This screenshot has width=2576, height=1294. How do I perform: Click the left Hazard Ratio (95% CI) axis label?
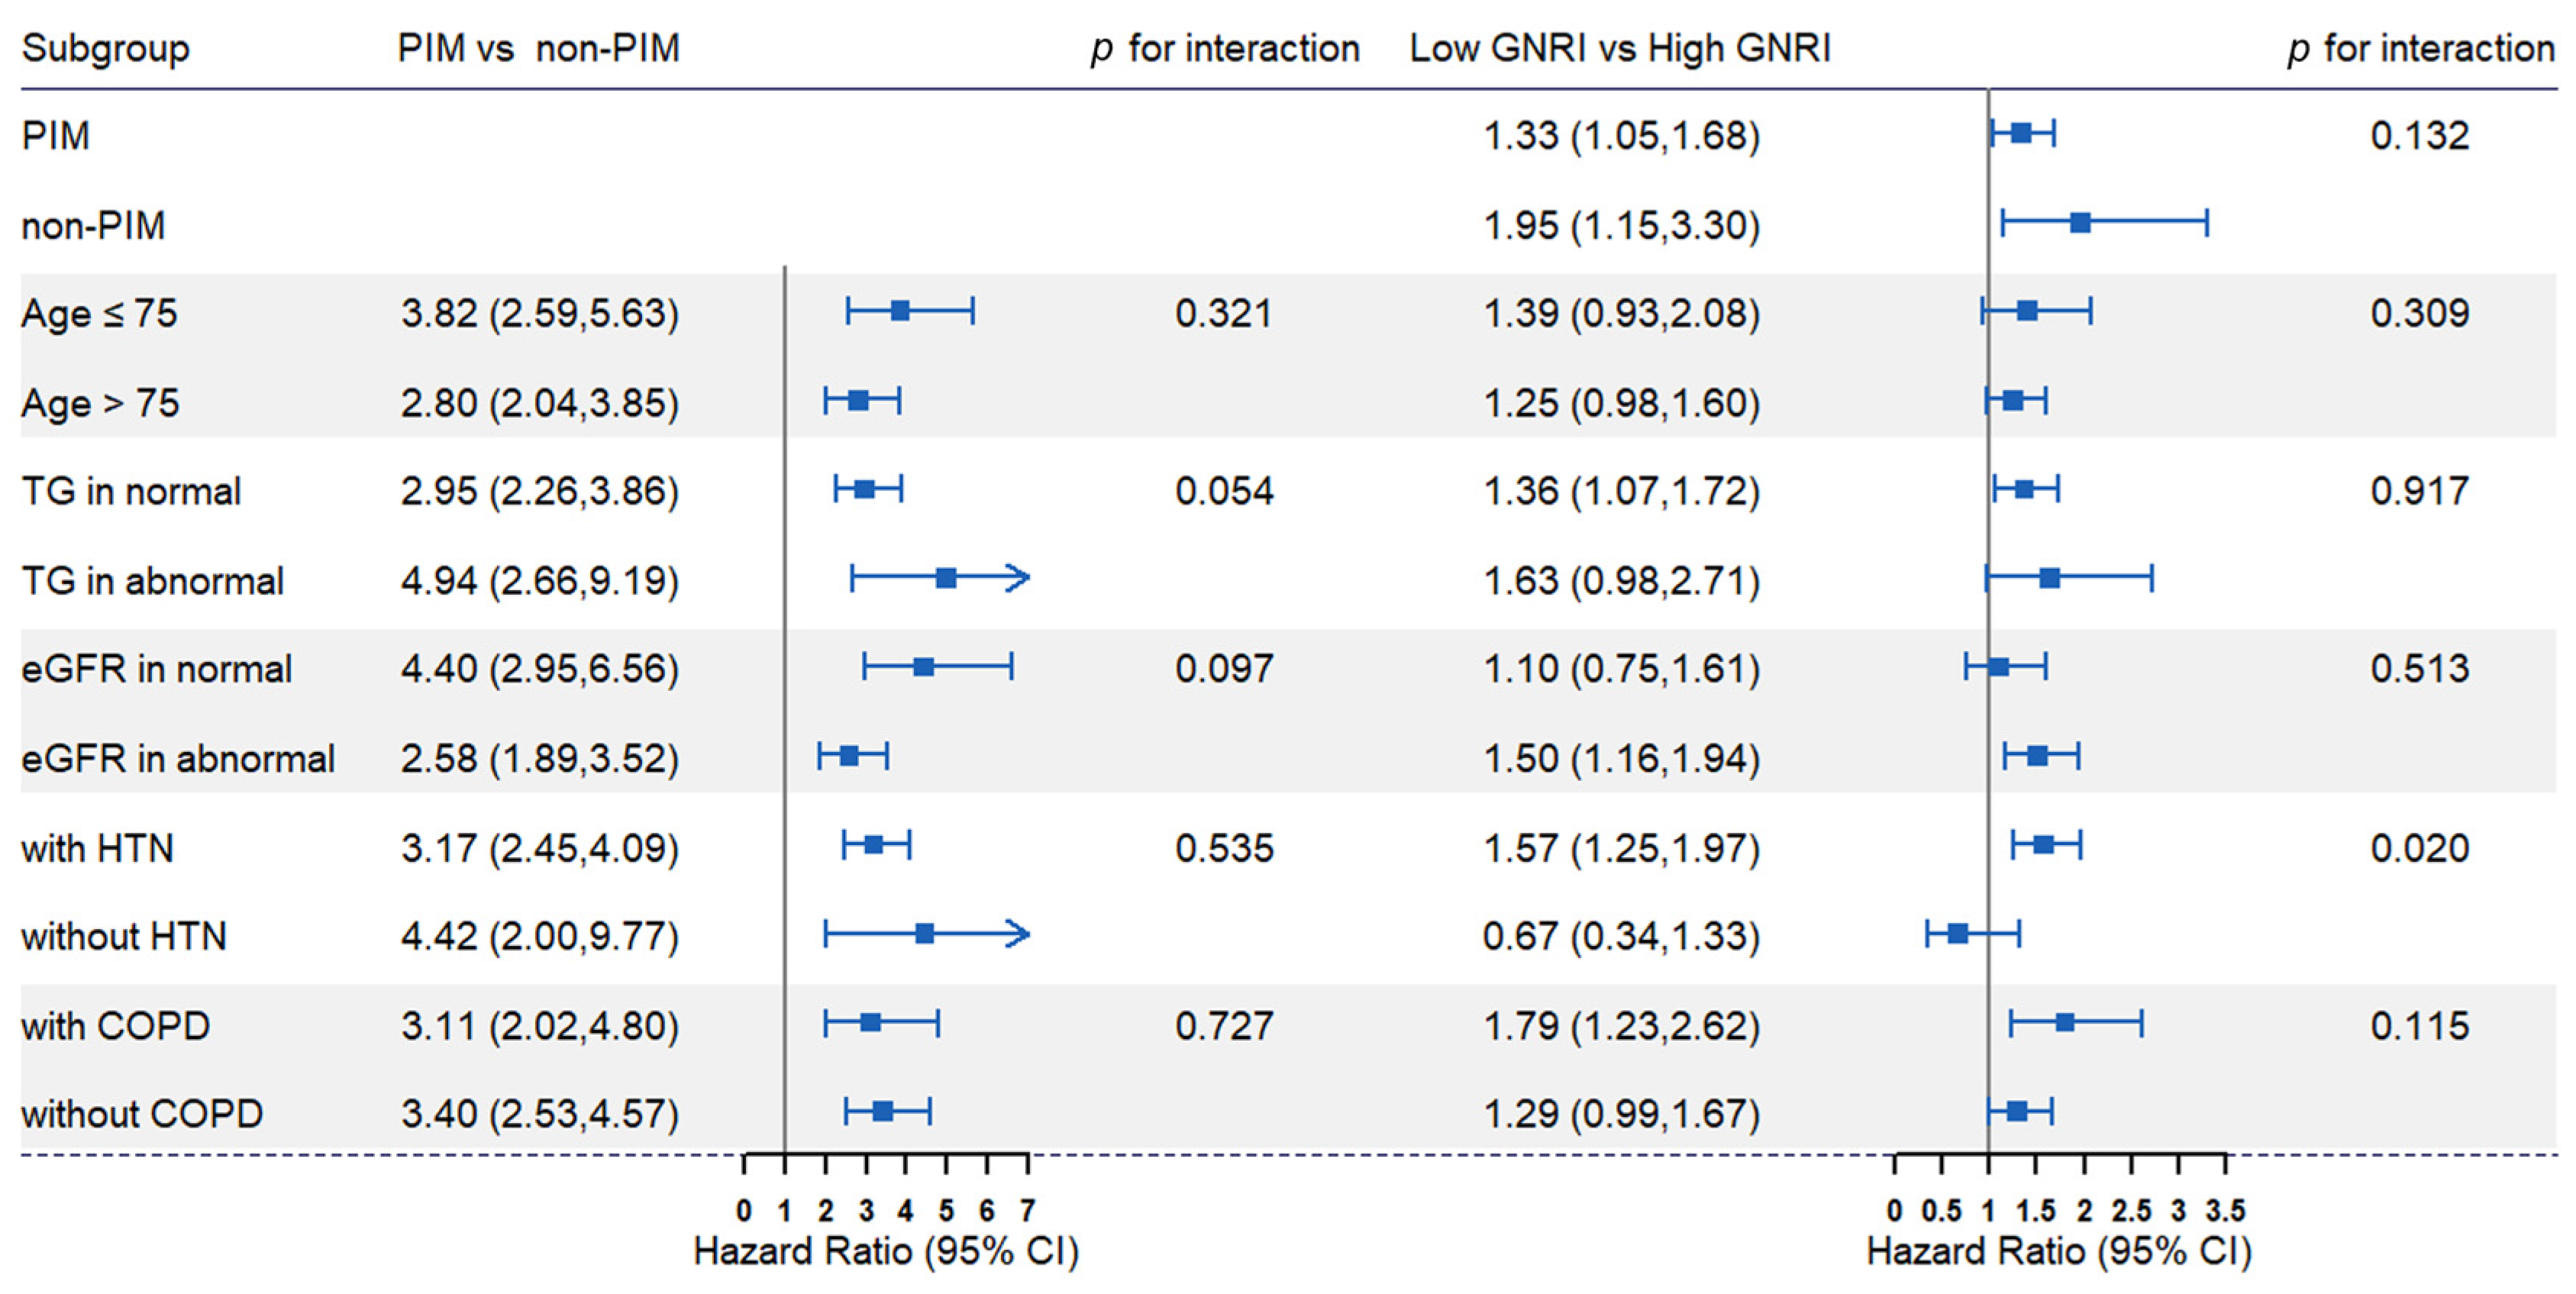click(x=886, y=1252)
